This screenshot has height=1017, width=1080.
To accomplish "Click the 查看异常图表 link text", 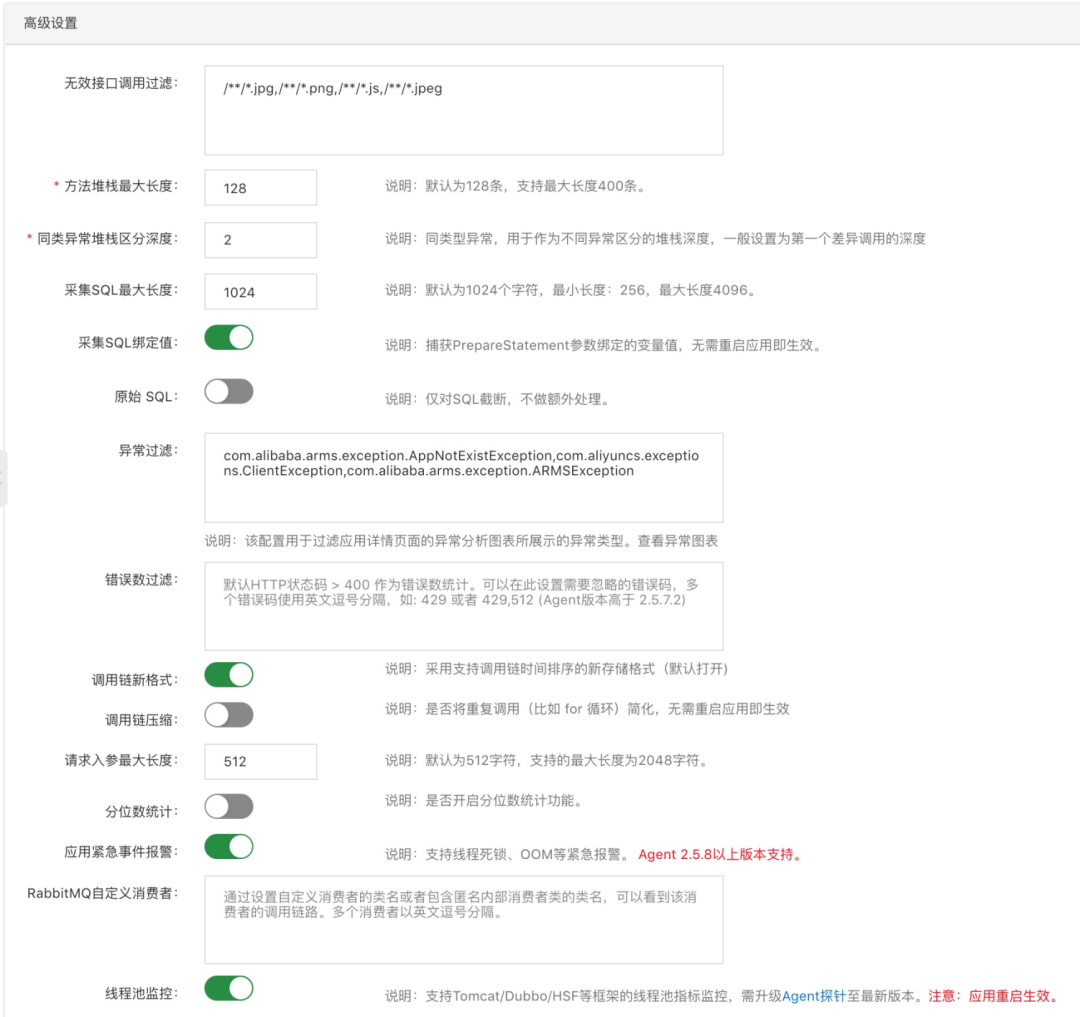I will click(678, 541).
